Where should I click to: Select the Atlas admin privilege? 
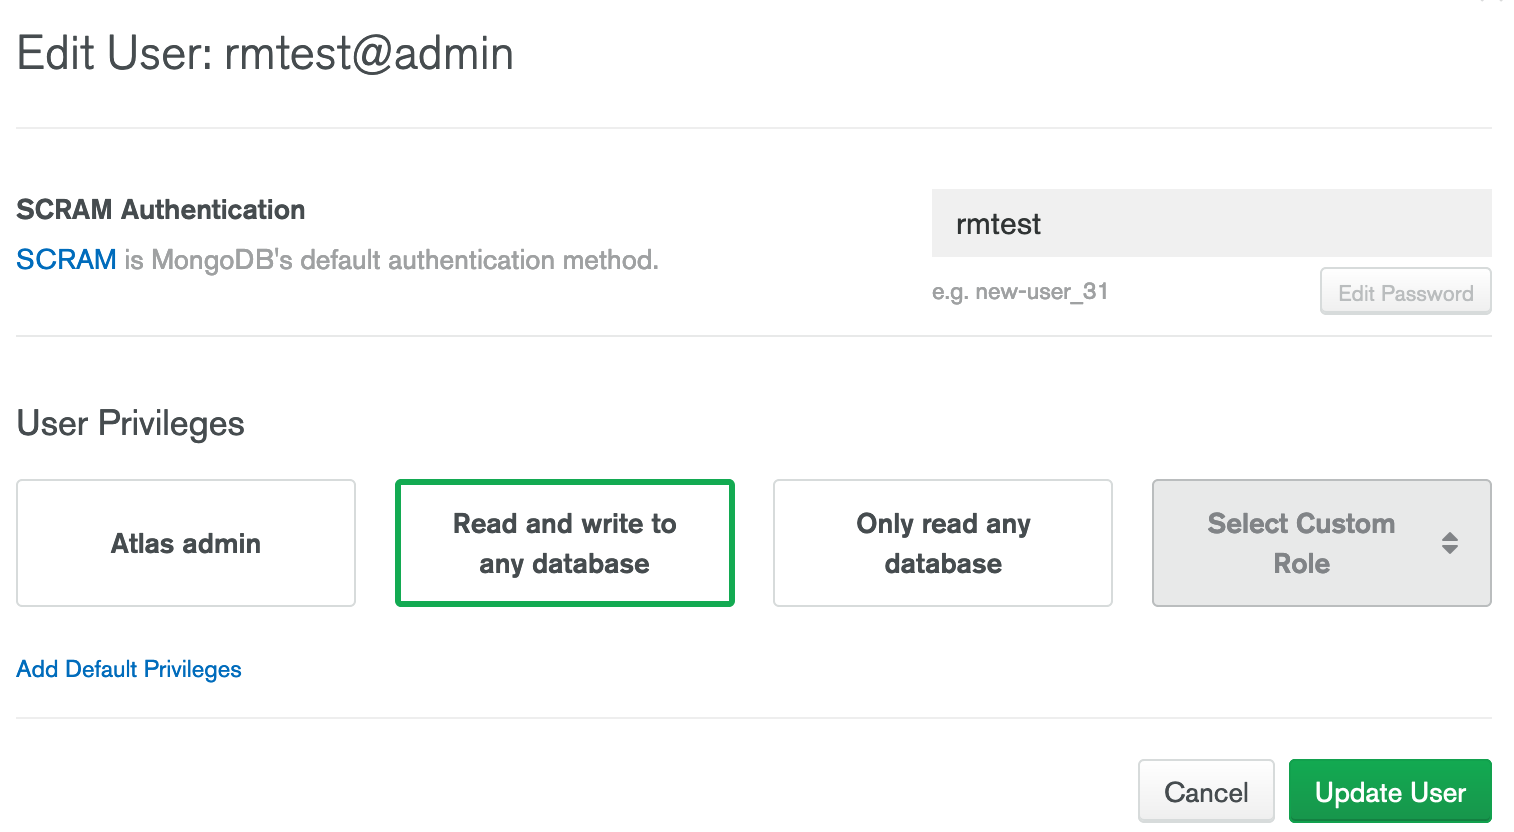coord(186,543)
